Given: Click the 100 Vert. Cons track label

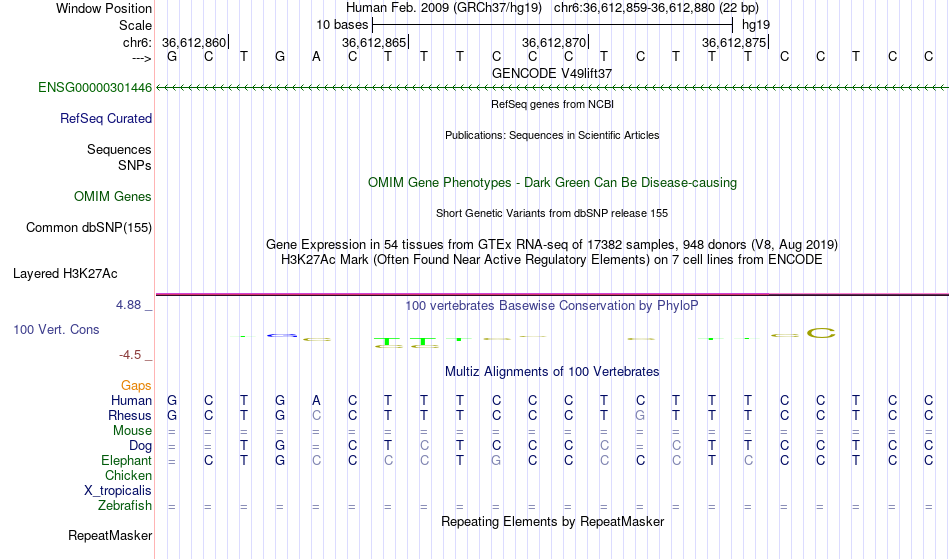Looking at the screenshot, I should point(56,329).
